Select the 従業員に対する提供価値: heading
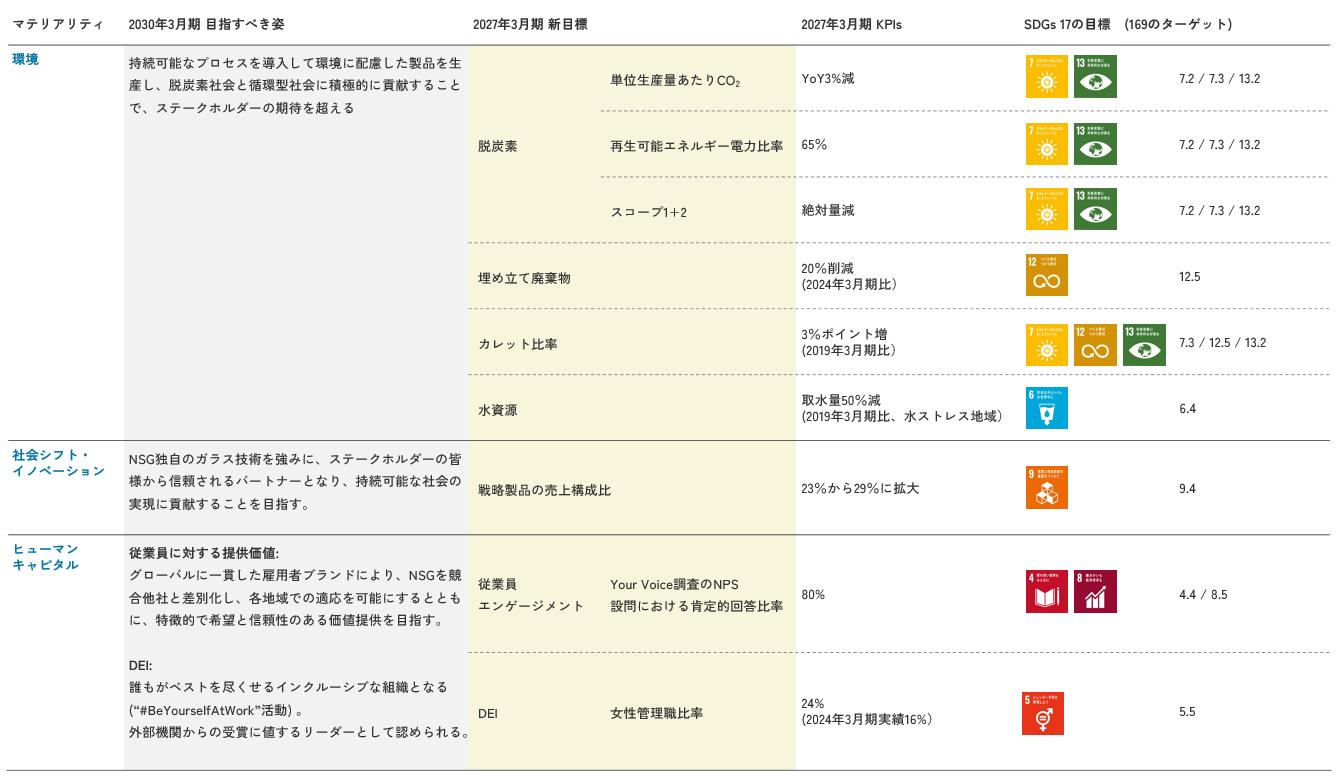 tap(204, 552)
